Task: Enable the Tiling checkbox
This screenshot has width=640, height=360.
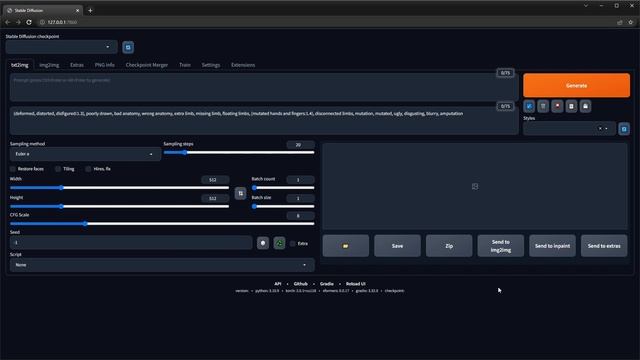Action: pyautogui.click(x=58, y=169)
